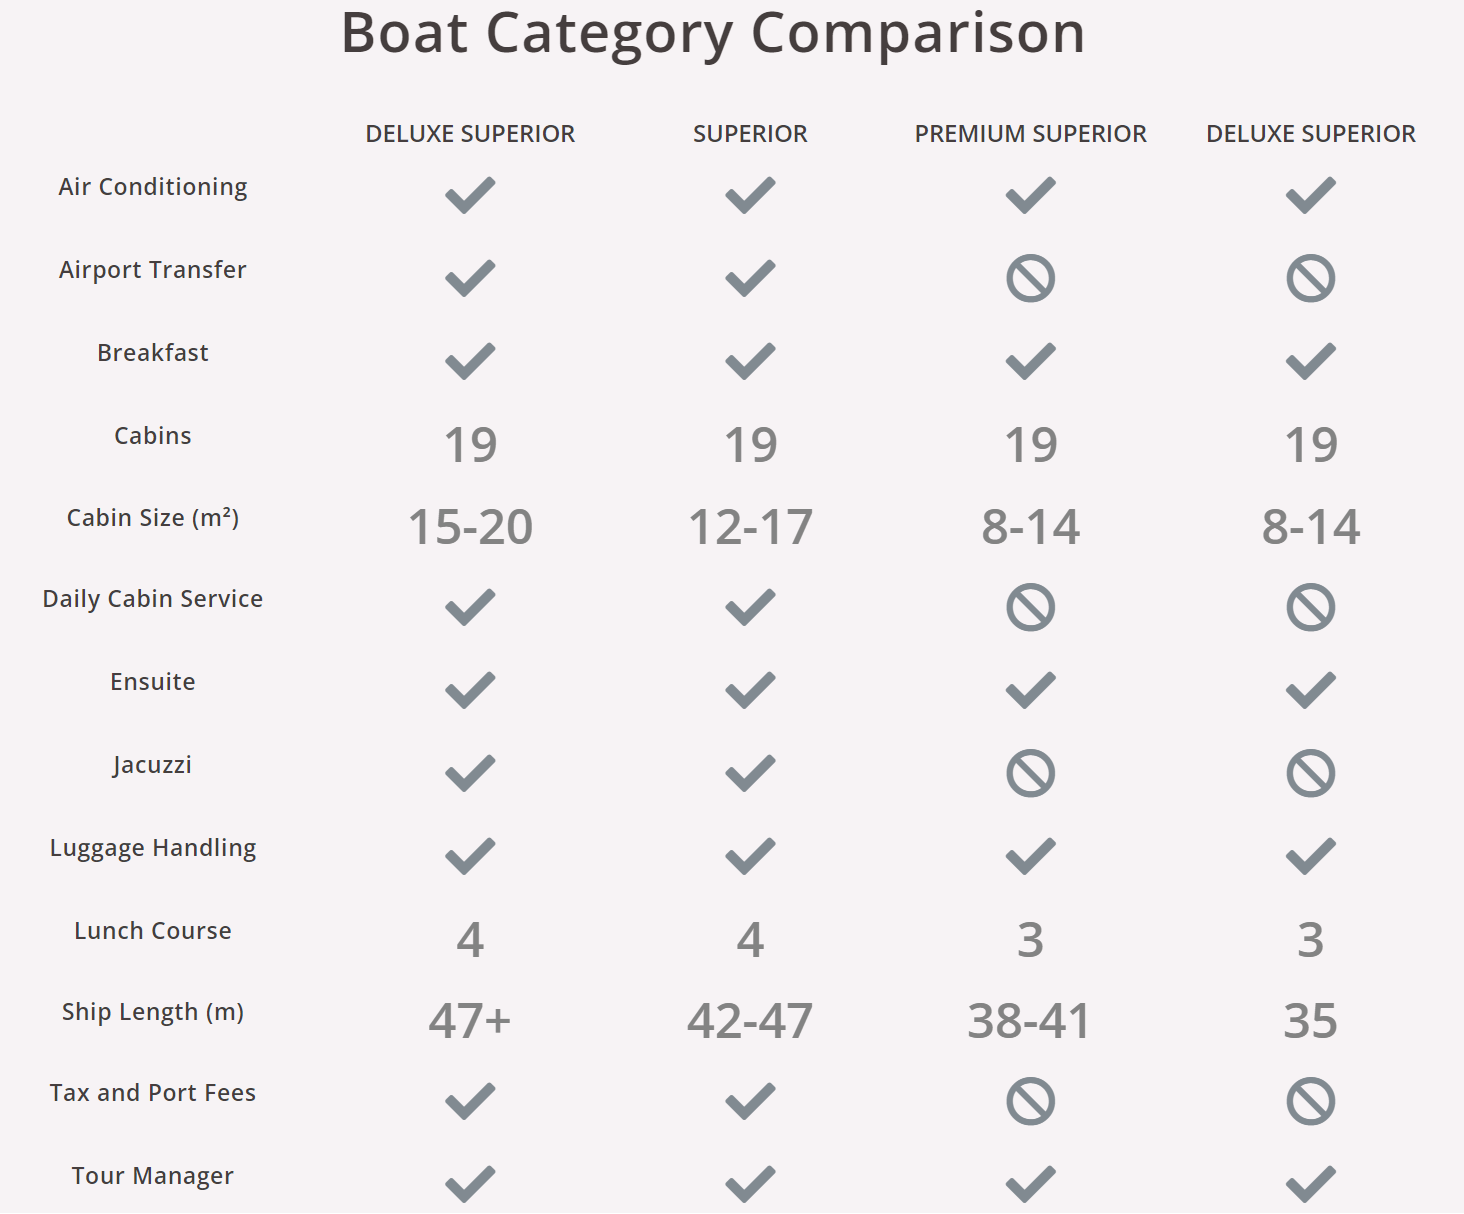Click the 38-41 ship length value

point(1030,1021)
